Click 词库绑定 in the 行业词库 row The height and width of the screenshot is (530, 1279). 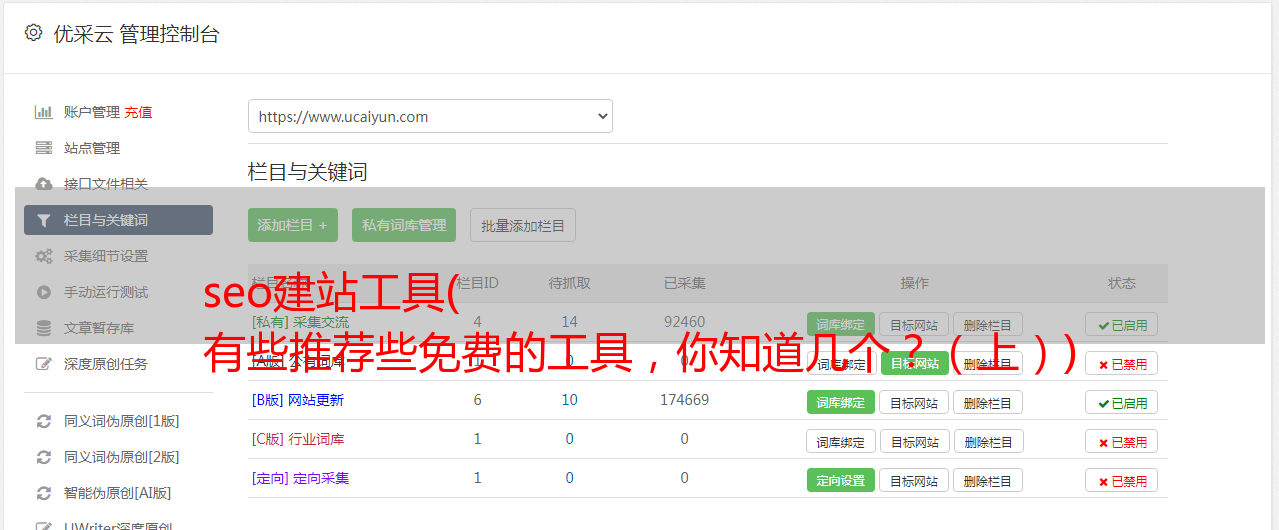point(841,441)
